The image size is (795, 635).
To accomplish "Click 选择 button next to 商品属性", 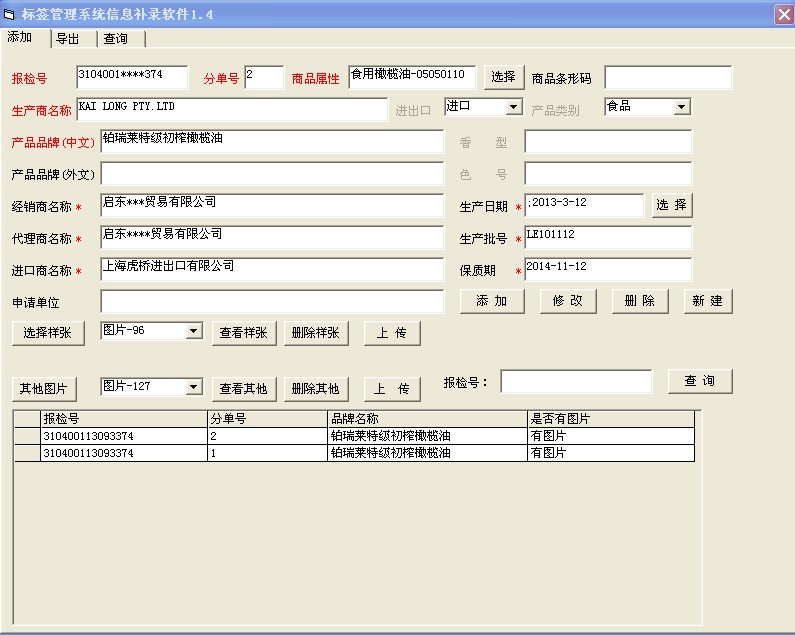I will (x=503, y=77).
